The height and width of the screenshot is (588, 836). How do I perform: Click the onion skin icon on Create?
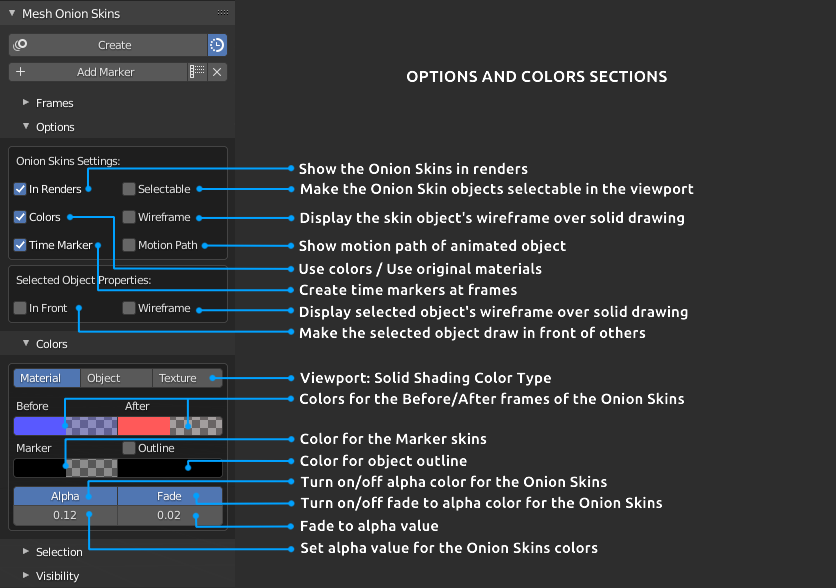coord(21,45)
